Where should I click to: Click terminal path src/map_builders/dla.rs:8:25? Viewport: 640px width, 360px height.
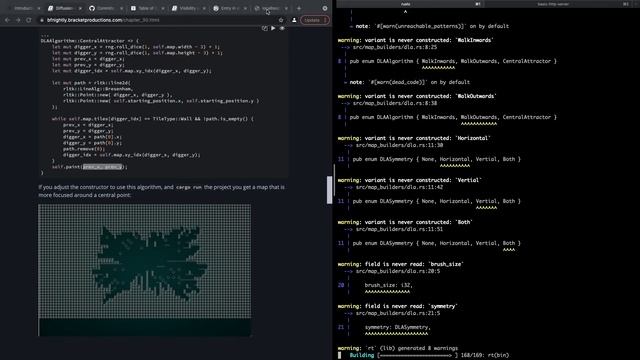395,47
